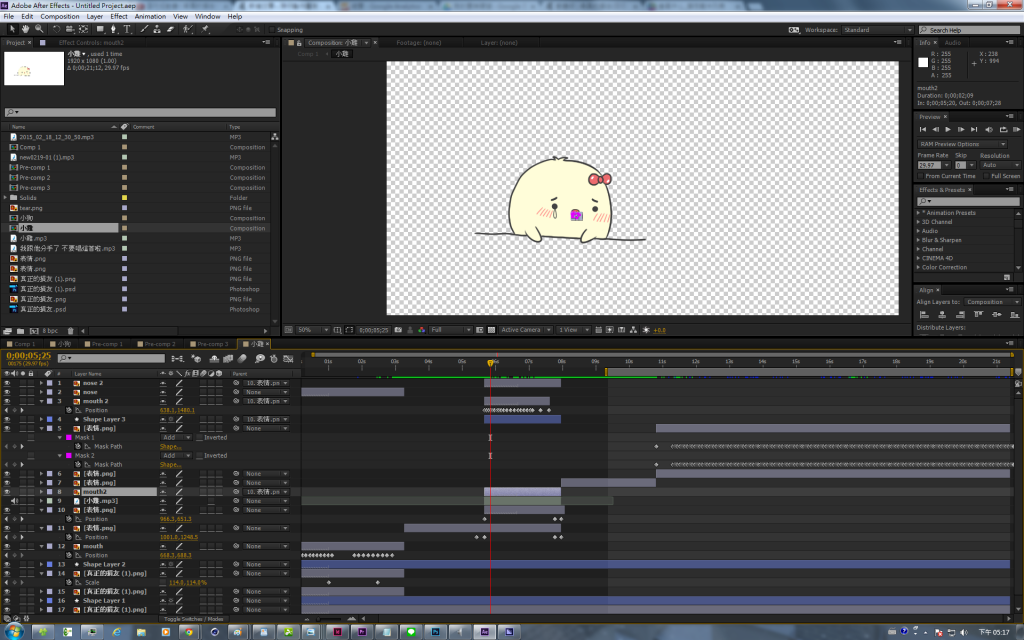The image size is (1024, 640).
Task: Select the Zoom magnifier tool
Action: (x=39, y=30)
